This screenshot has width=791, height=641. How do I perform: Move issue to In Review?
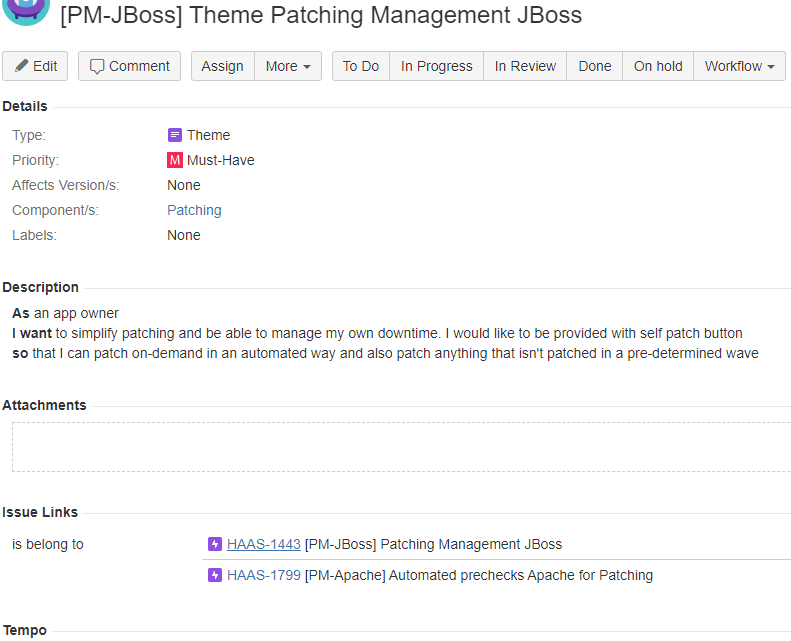[x=525, y=66]
